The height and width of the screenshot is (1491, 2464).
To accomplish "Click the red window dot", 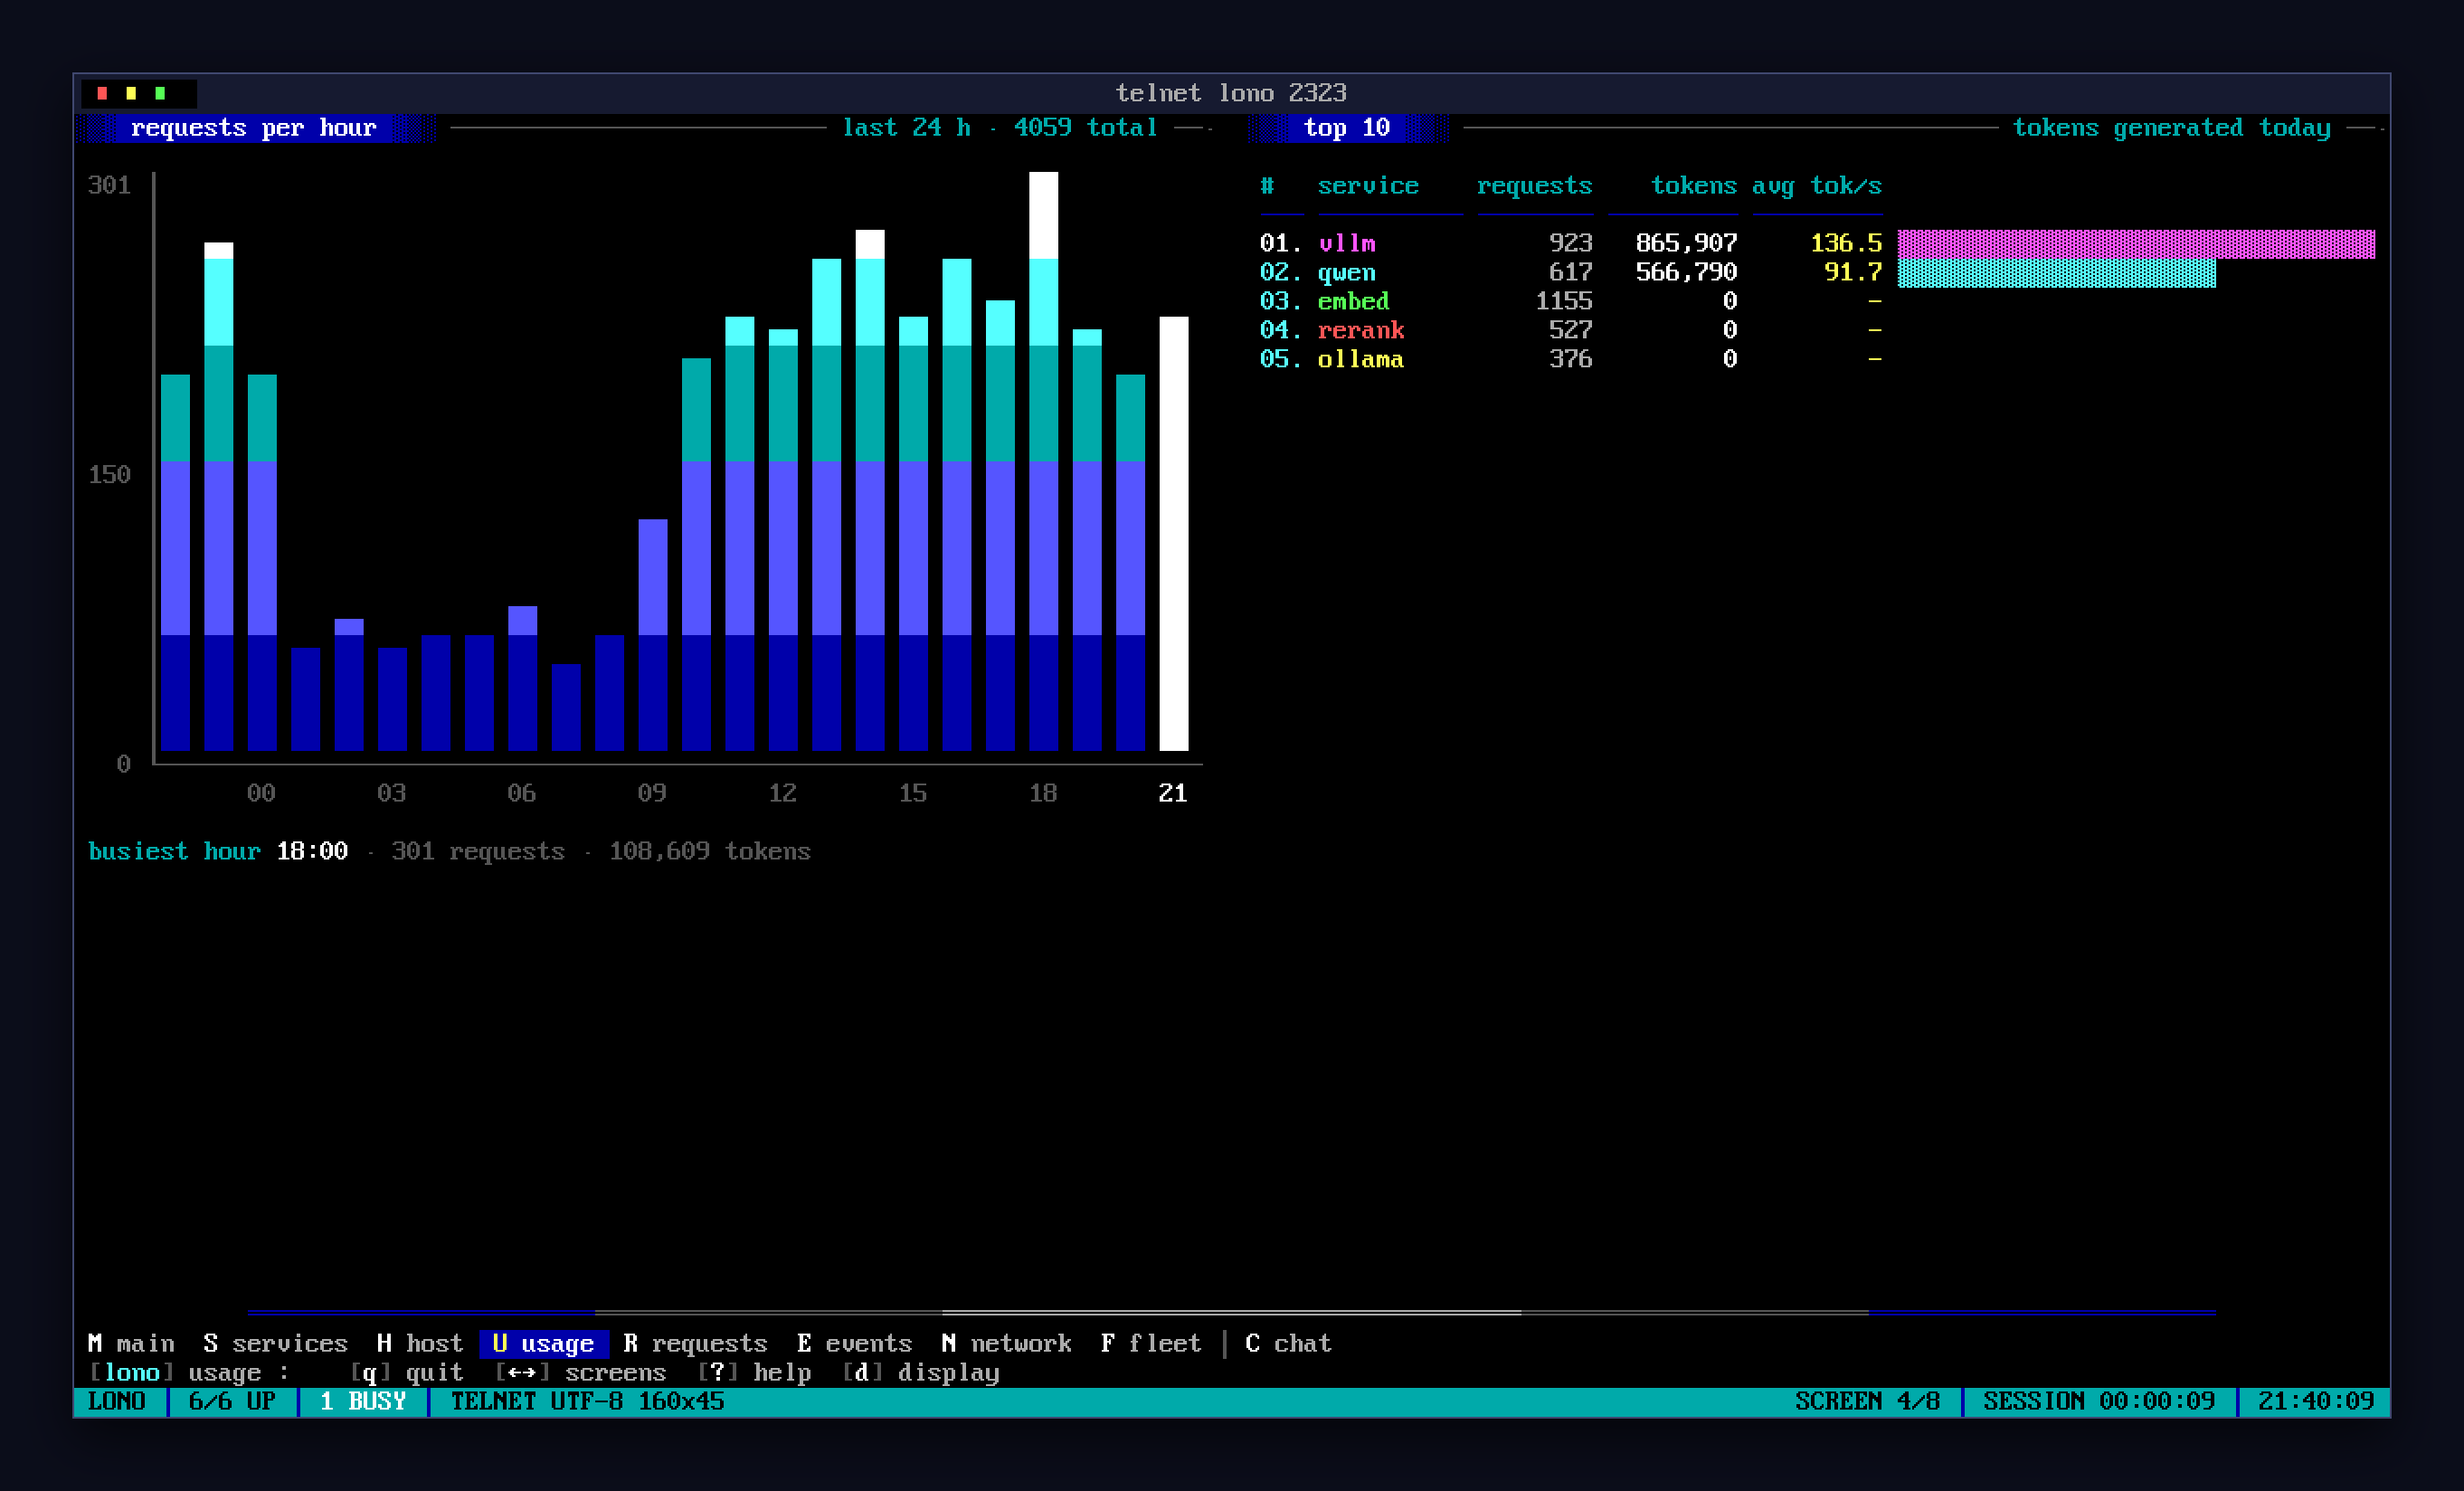I will (x=102, y=93).
